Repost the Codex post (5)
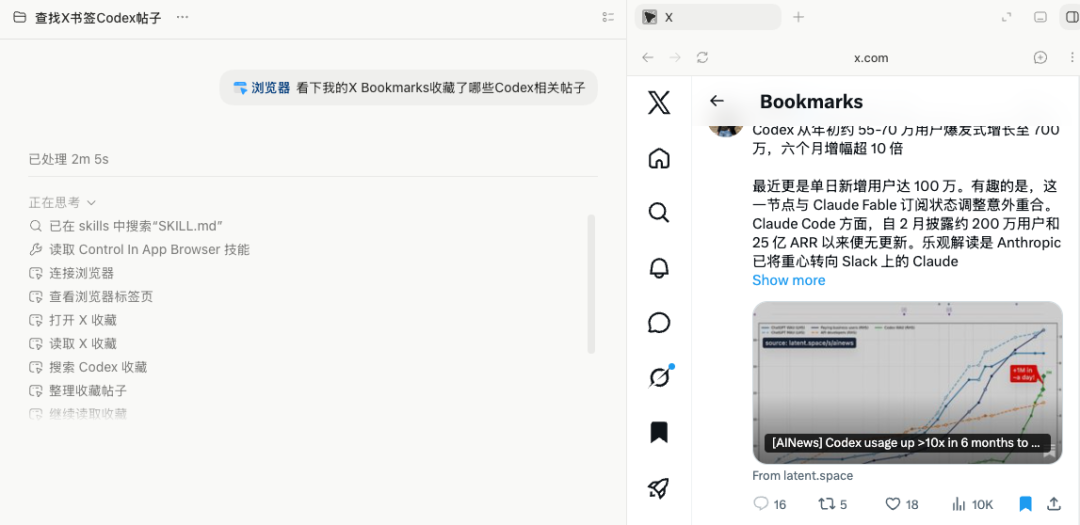The width and height of the screenshot is (1080, 525). click(x=832, y=504)
